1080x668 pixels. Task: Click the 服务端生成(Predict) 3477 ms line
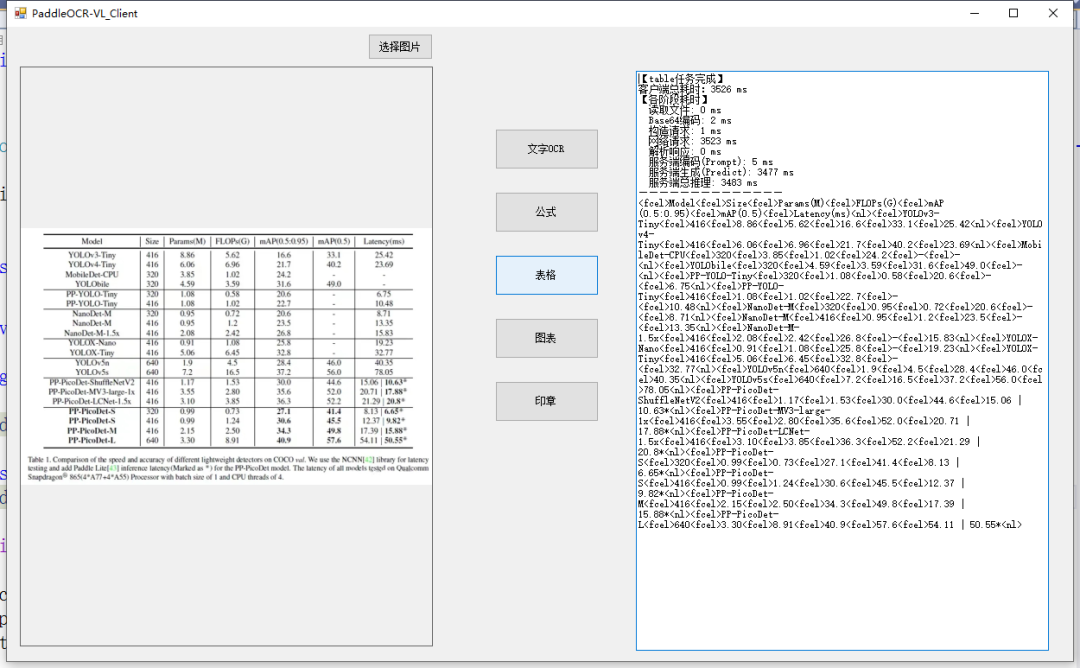(x=720, y=172)
